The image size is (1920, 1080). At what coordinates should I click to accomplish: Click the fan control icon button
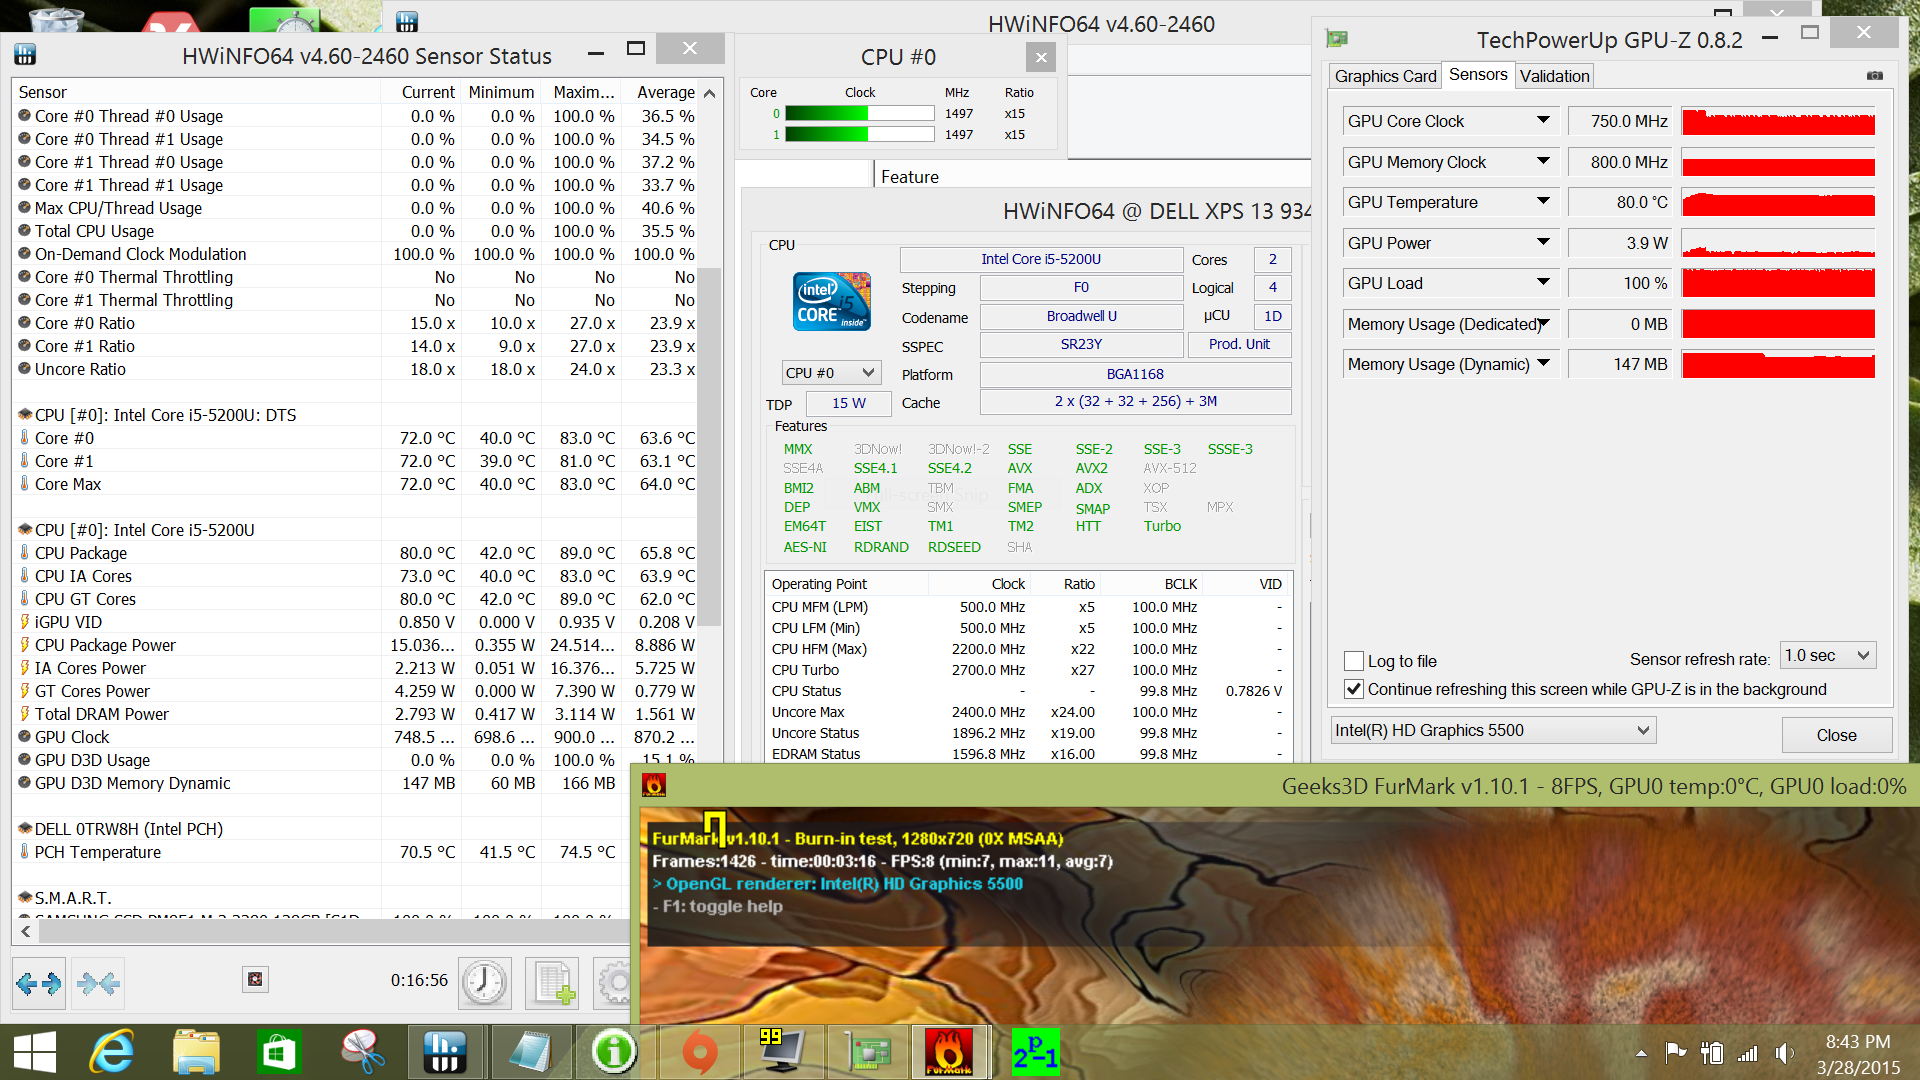click(x=255, y=979)
